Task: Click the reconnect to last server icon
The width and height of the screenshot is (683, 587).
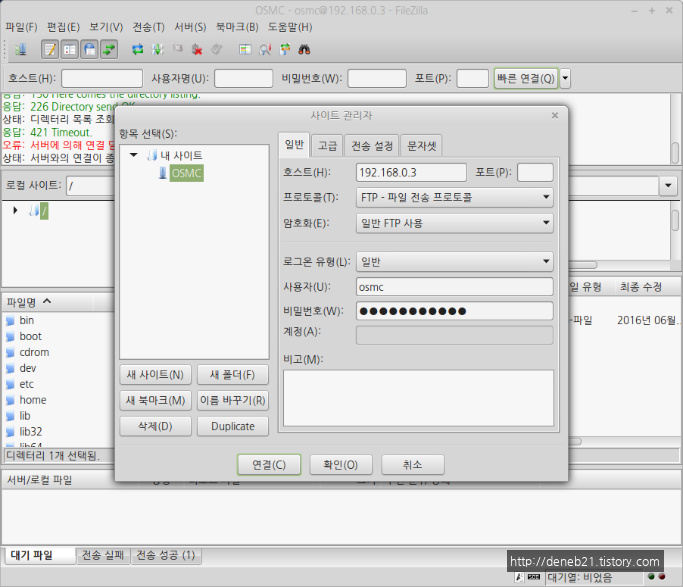Action: [x=215, y=49]
